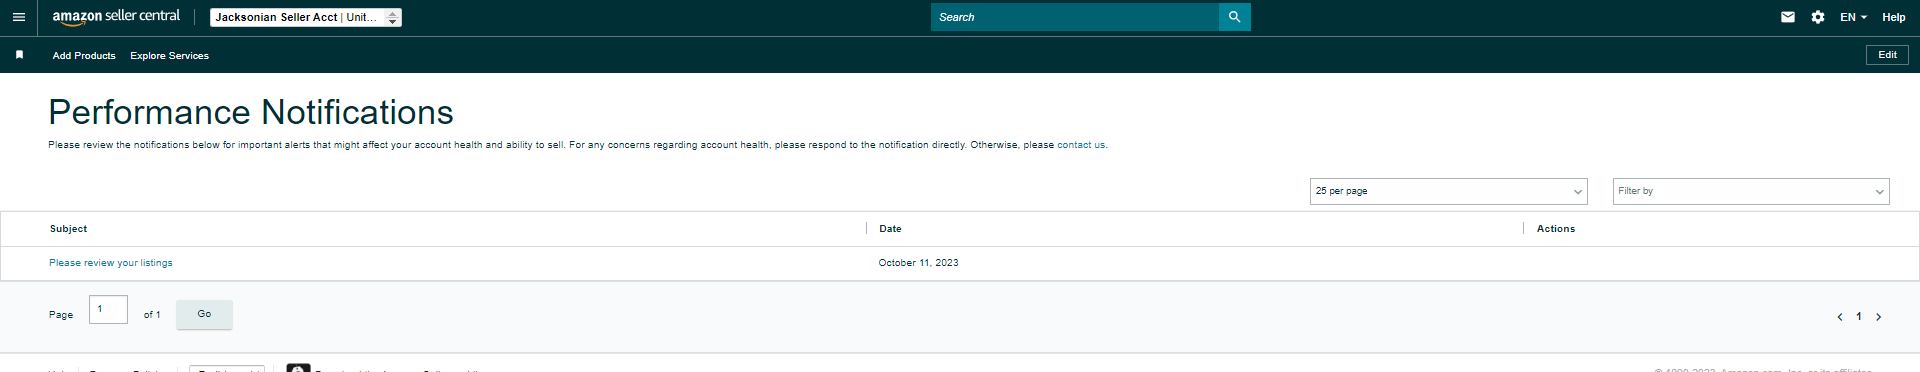This screenshot has height=372, width=1920.
Task: Go to next page arrow
Action: click(x=1879, y=317)
